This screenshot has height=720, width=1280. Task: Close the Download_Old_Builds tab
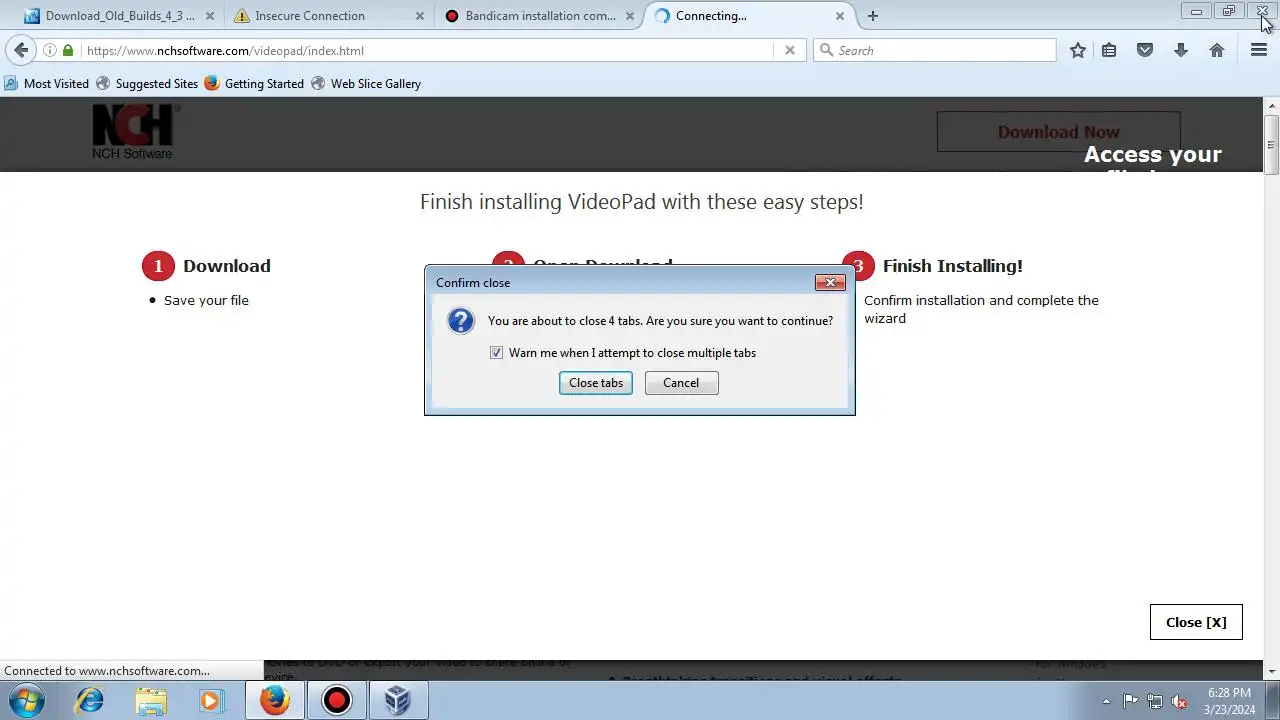210,16
